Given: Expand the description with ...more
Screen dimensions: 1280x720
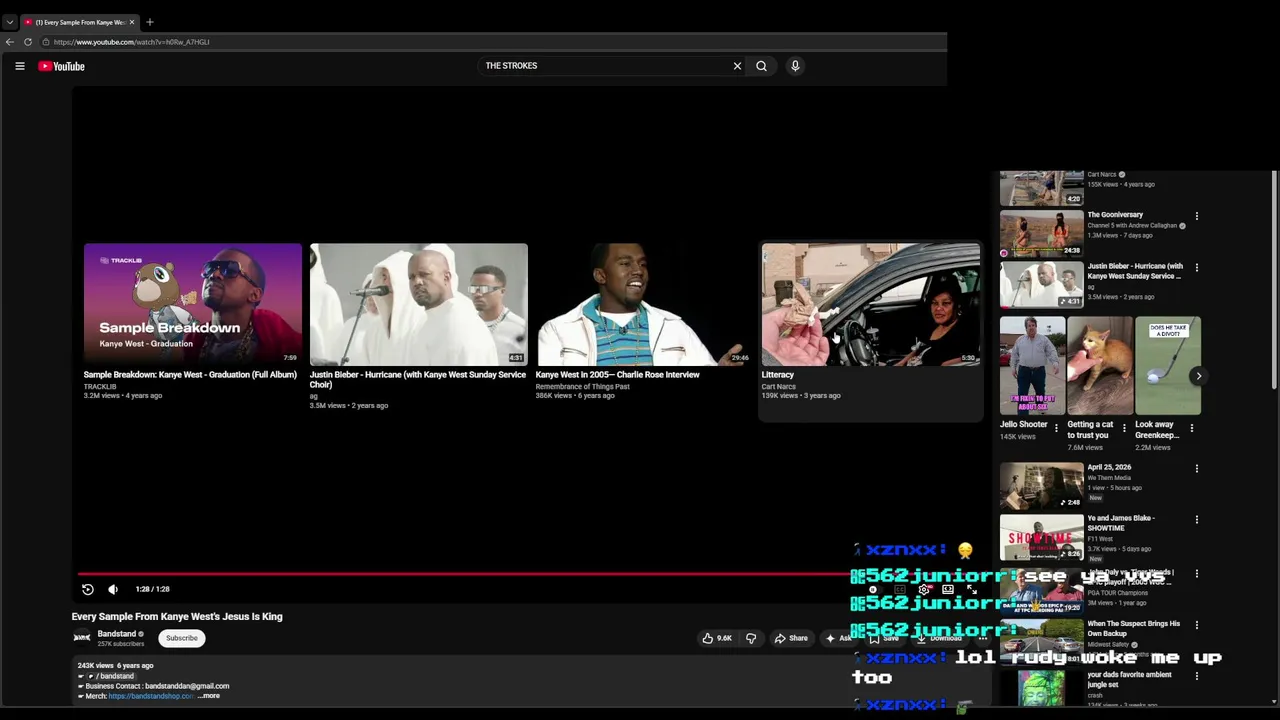Looking at the screenshot, I should (x=209, y=696).
